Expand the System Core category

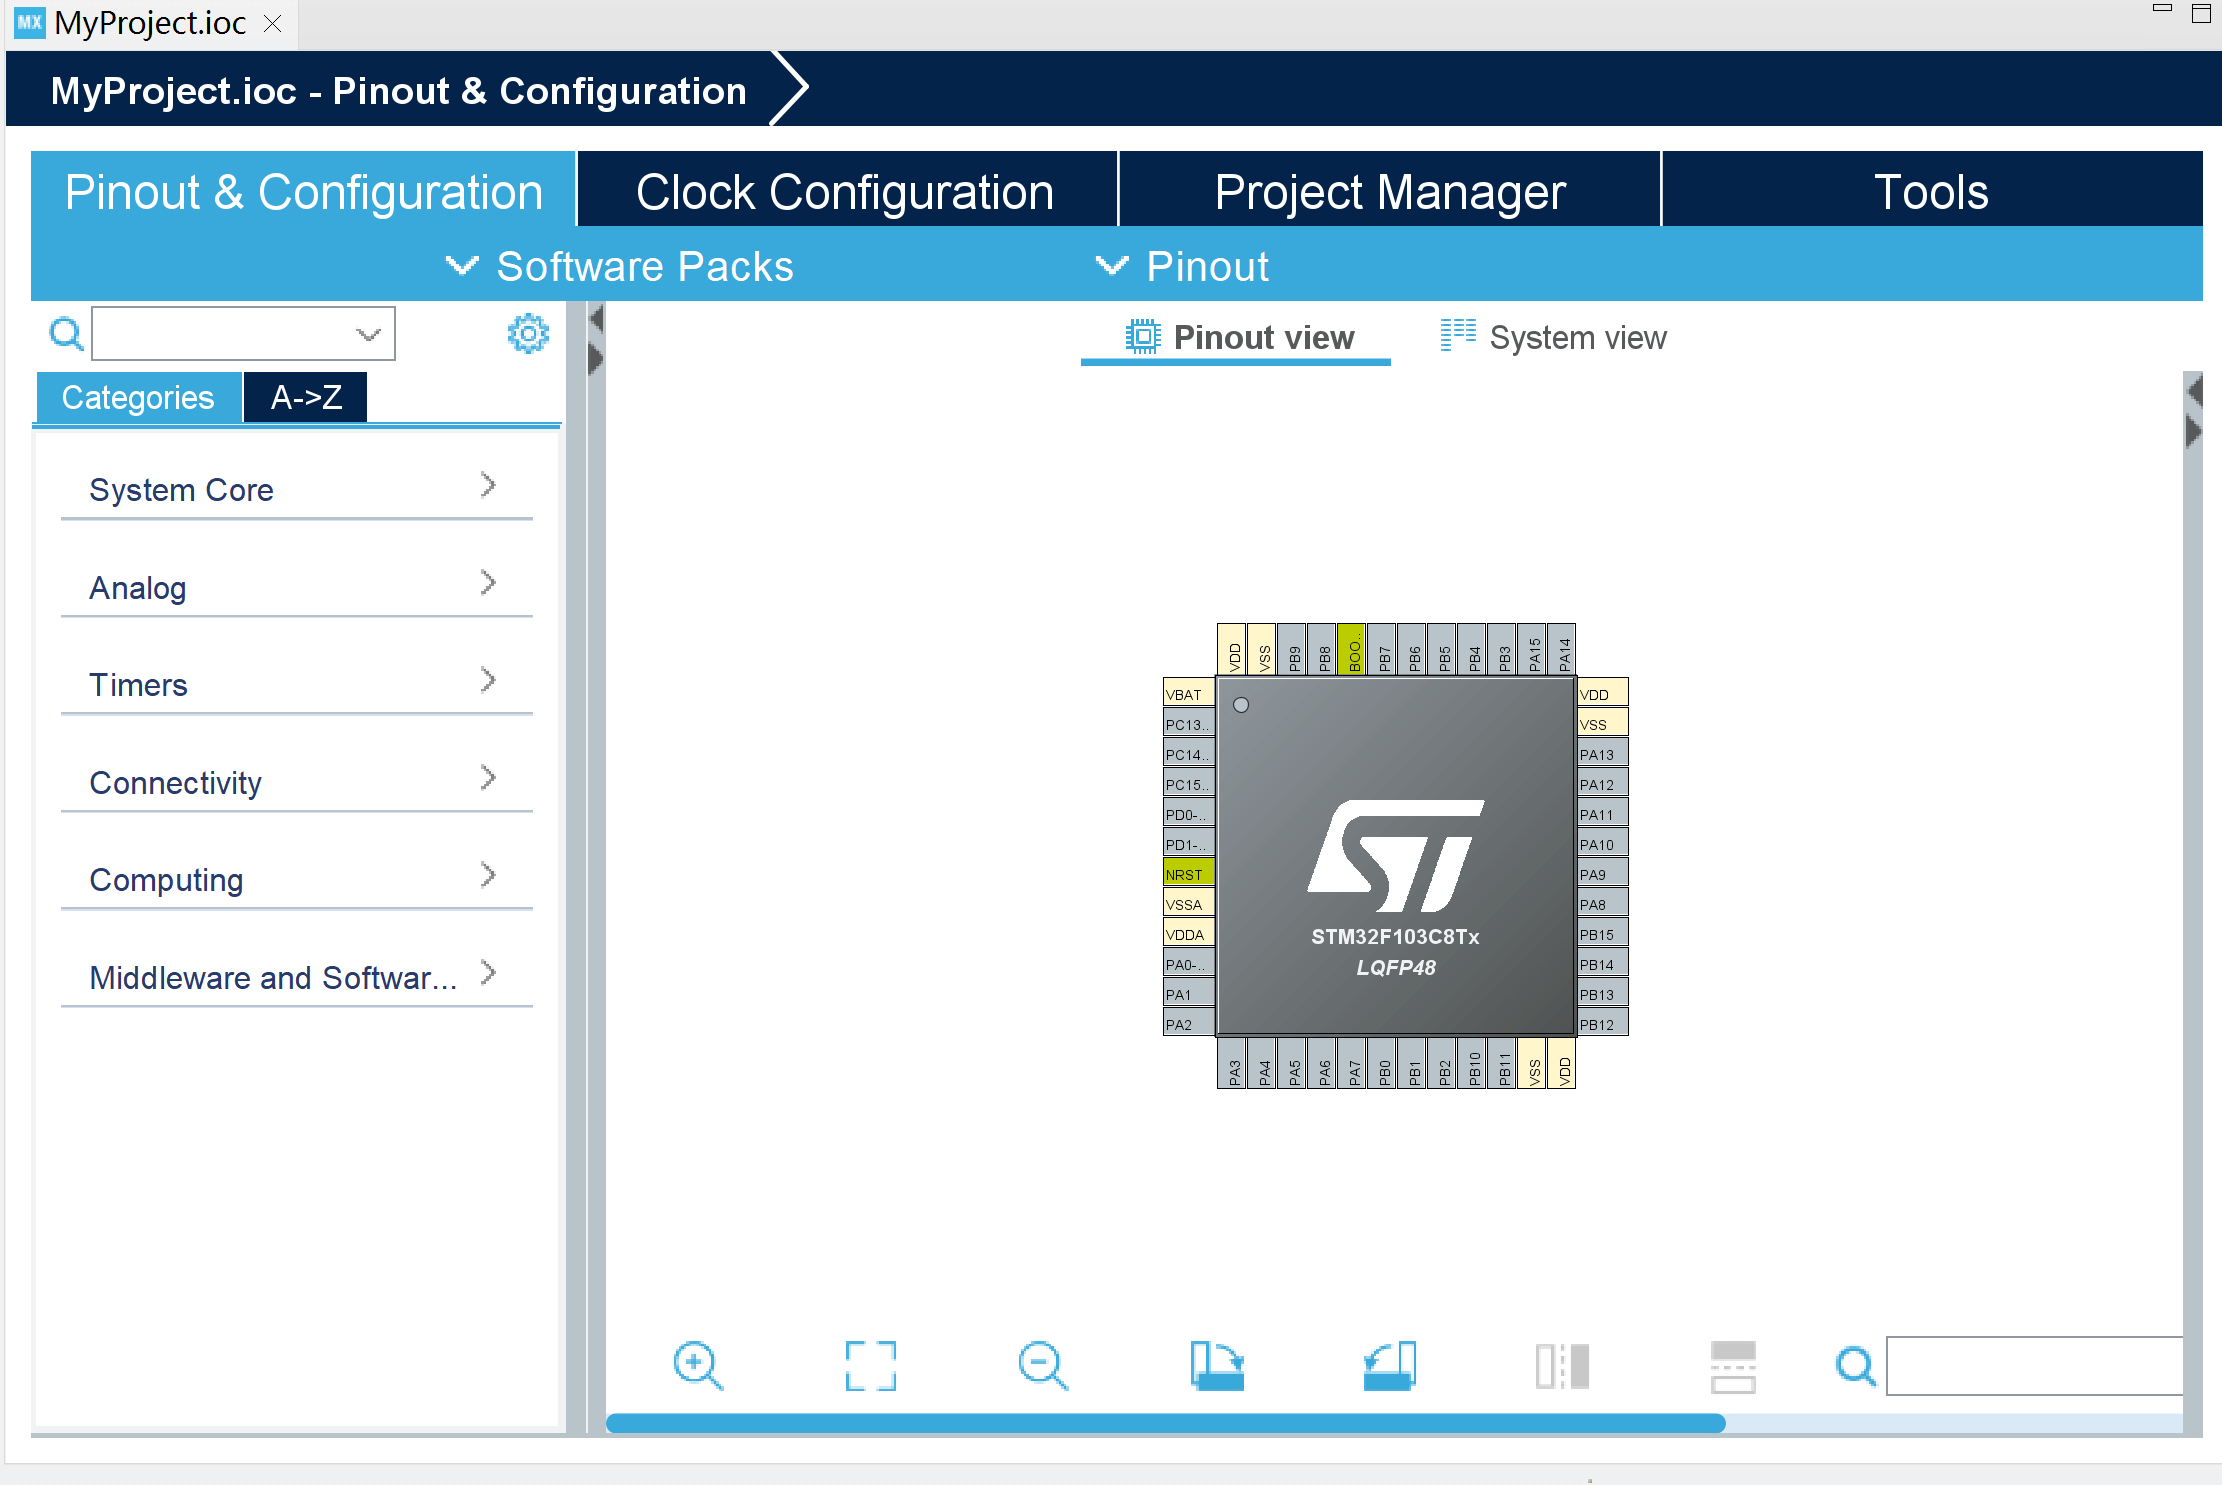(x=296, y=490)
